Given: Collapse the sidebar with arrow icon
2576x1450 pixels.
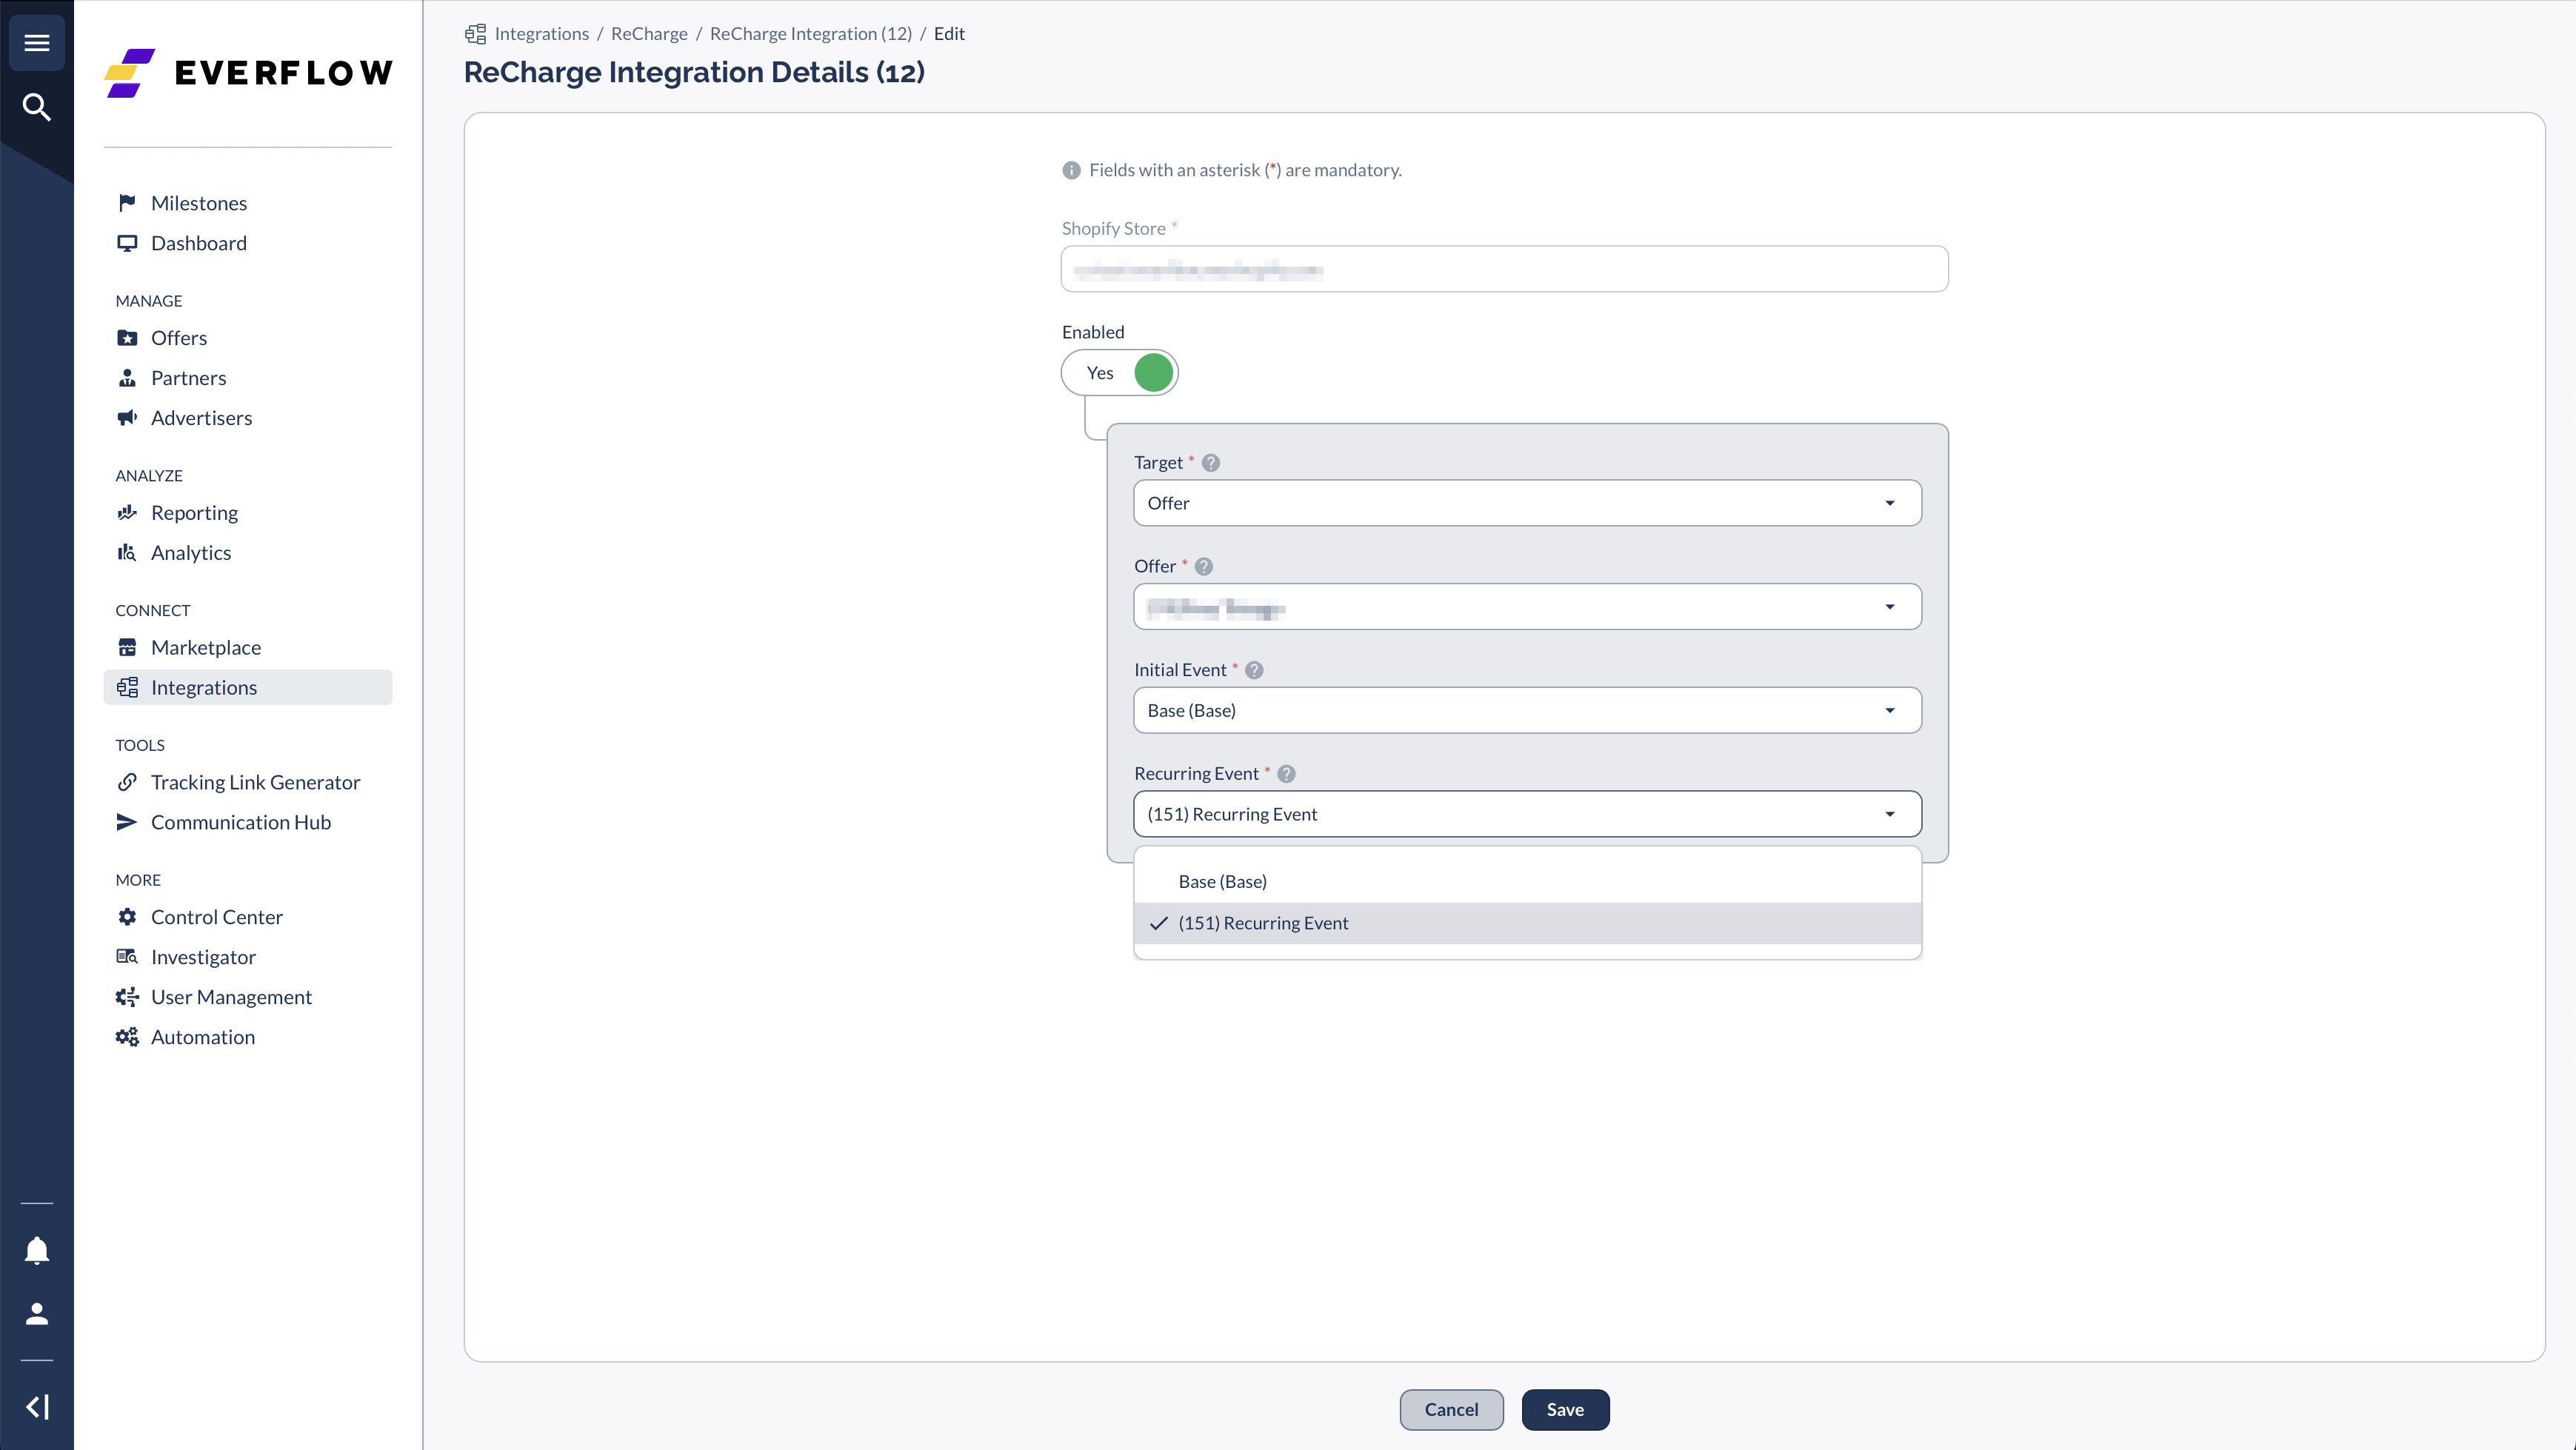Looking at the screenshot, I should coord(37,1407).
